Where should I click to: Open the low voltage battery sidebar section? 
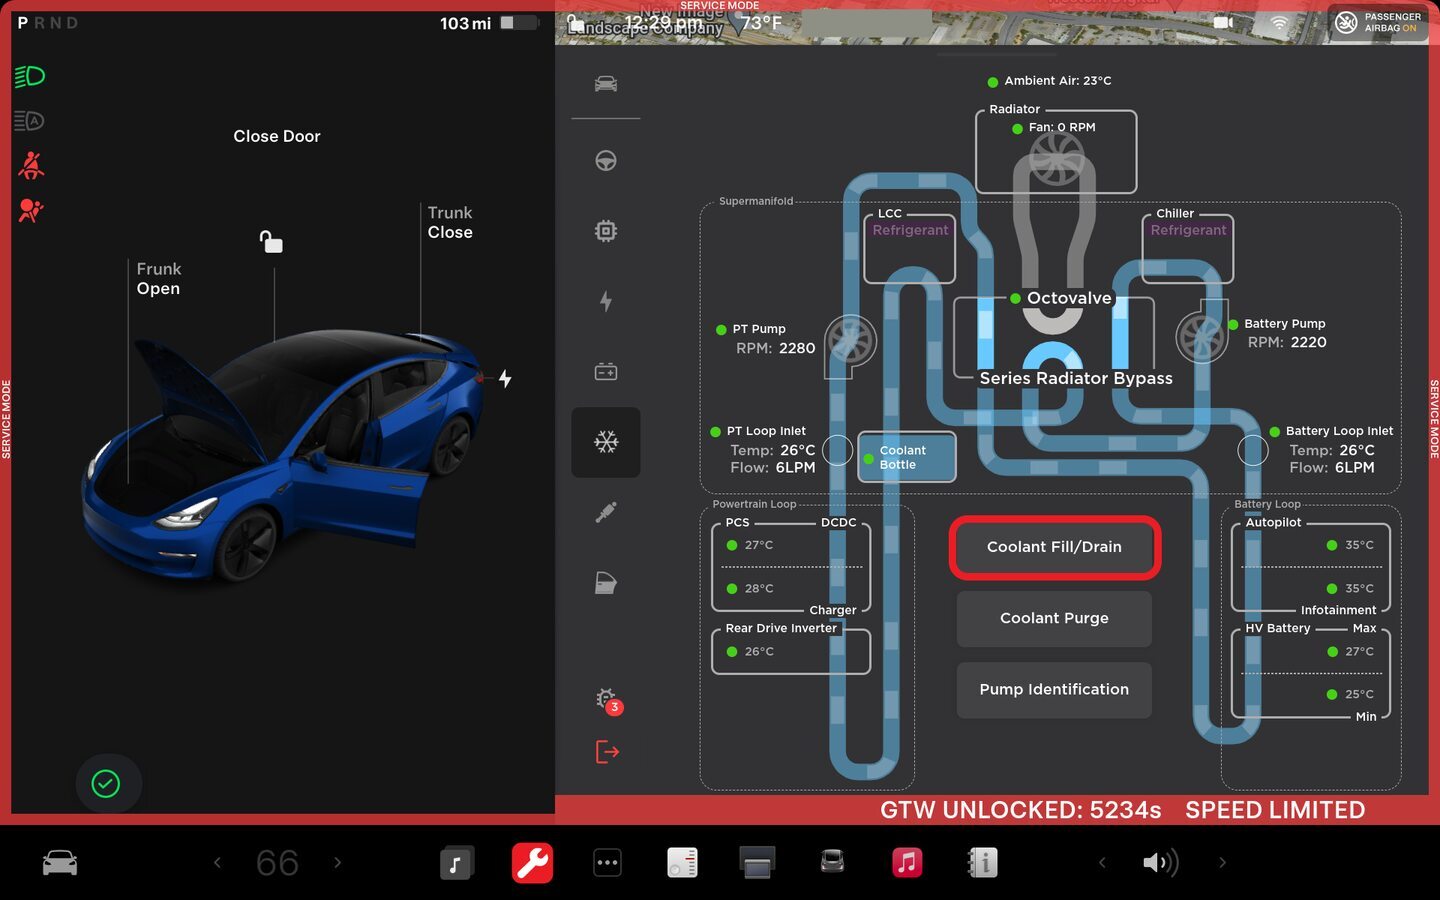[605, 372]
